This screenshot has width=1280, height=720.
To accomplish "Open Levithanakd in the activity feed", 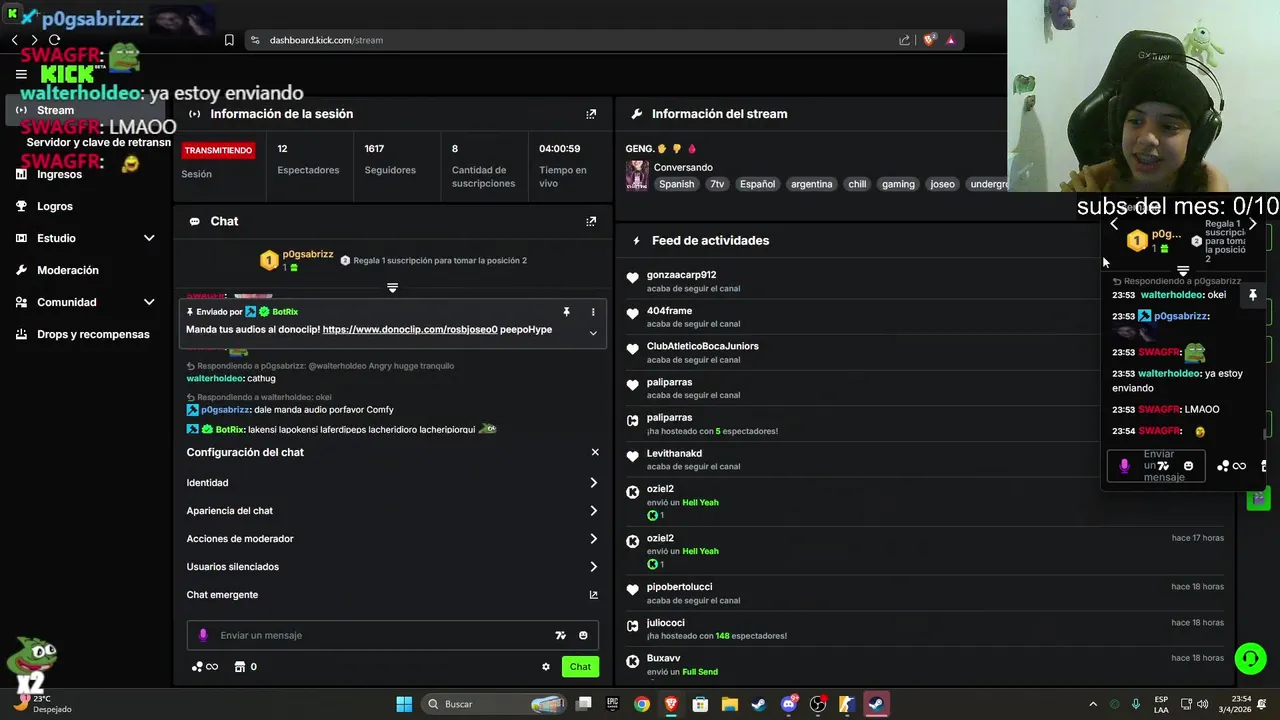I will tap(674, 453).
